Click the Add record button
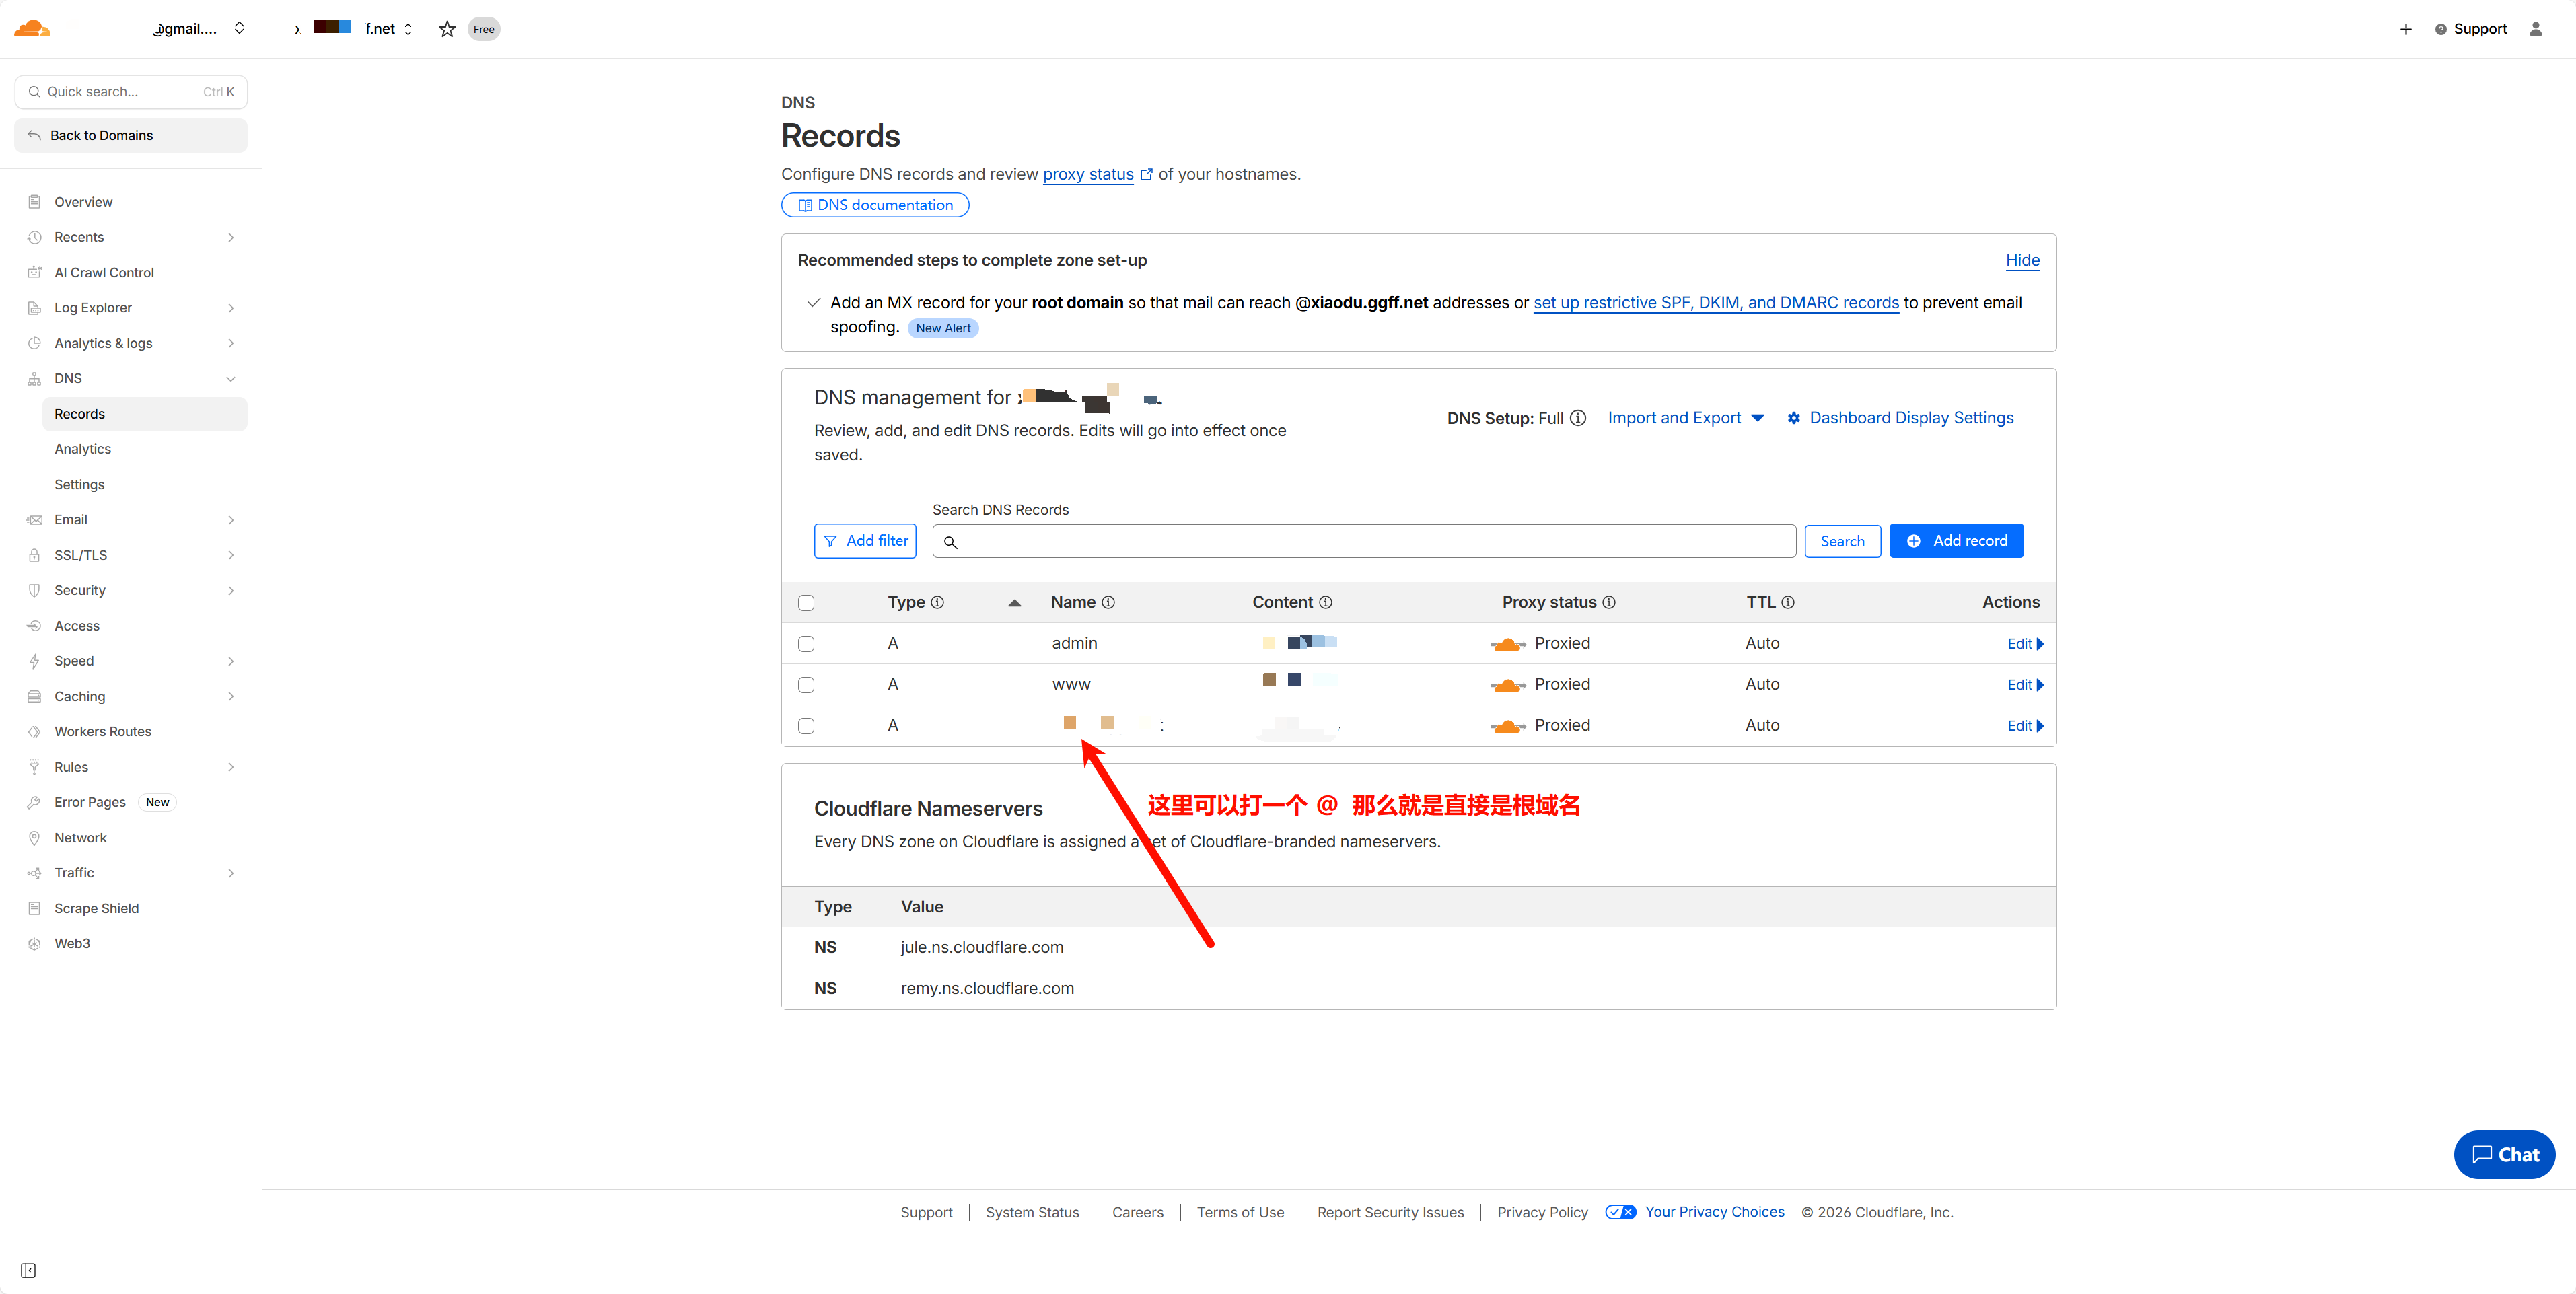This screenshot has height=1294, width=2576. (1956, 541)
